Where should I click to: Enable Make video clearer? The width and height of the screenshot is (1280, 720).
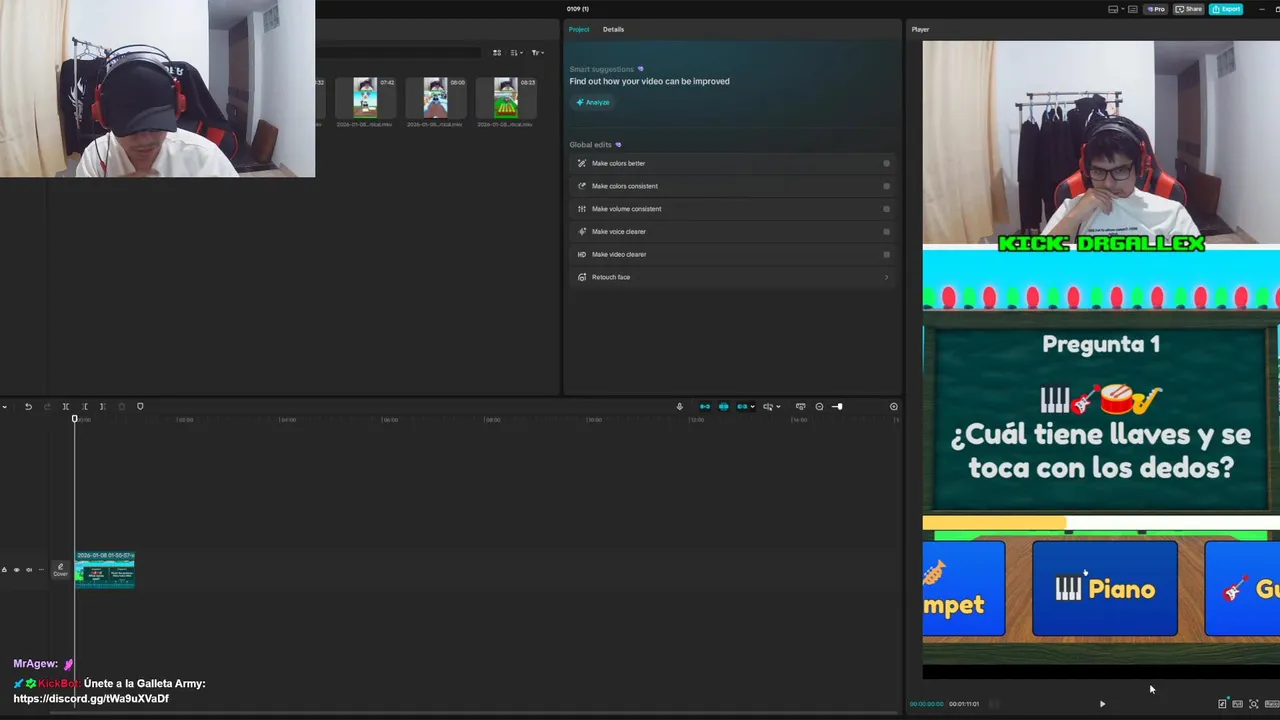pos(886,254)
